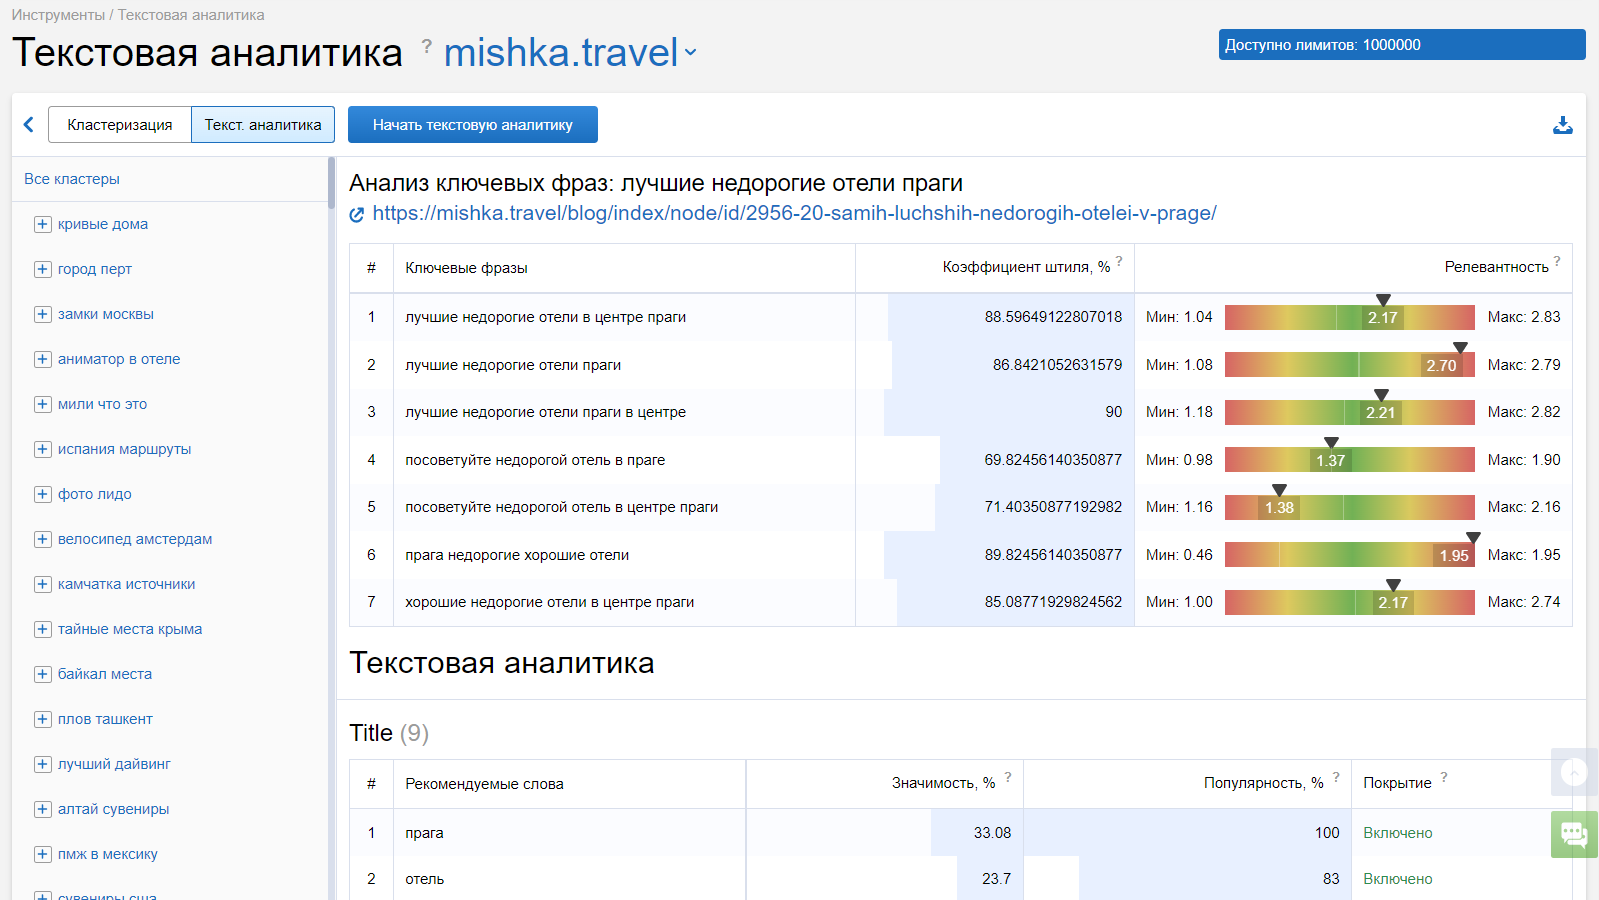1599x900 pixels.
Task: Click help icon next to Релевантность
Action: [1557, 261]
